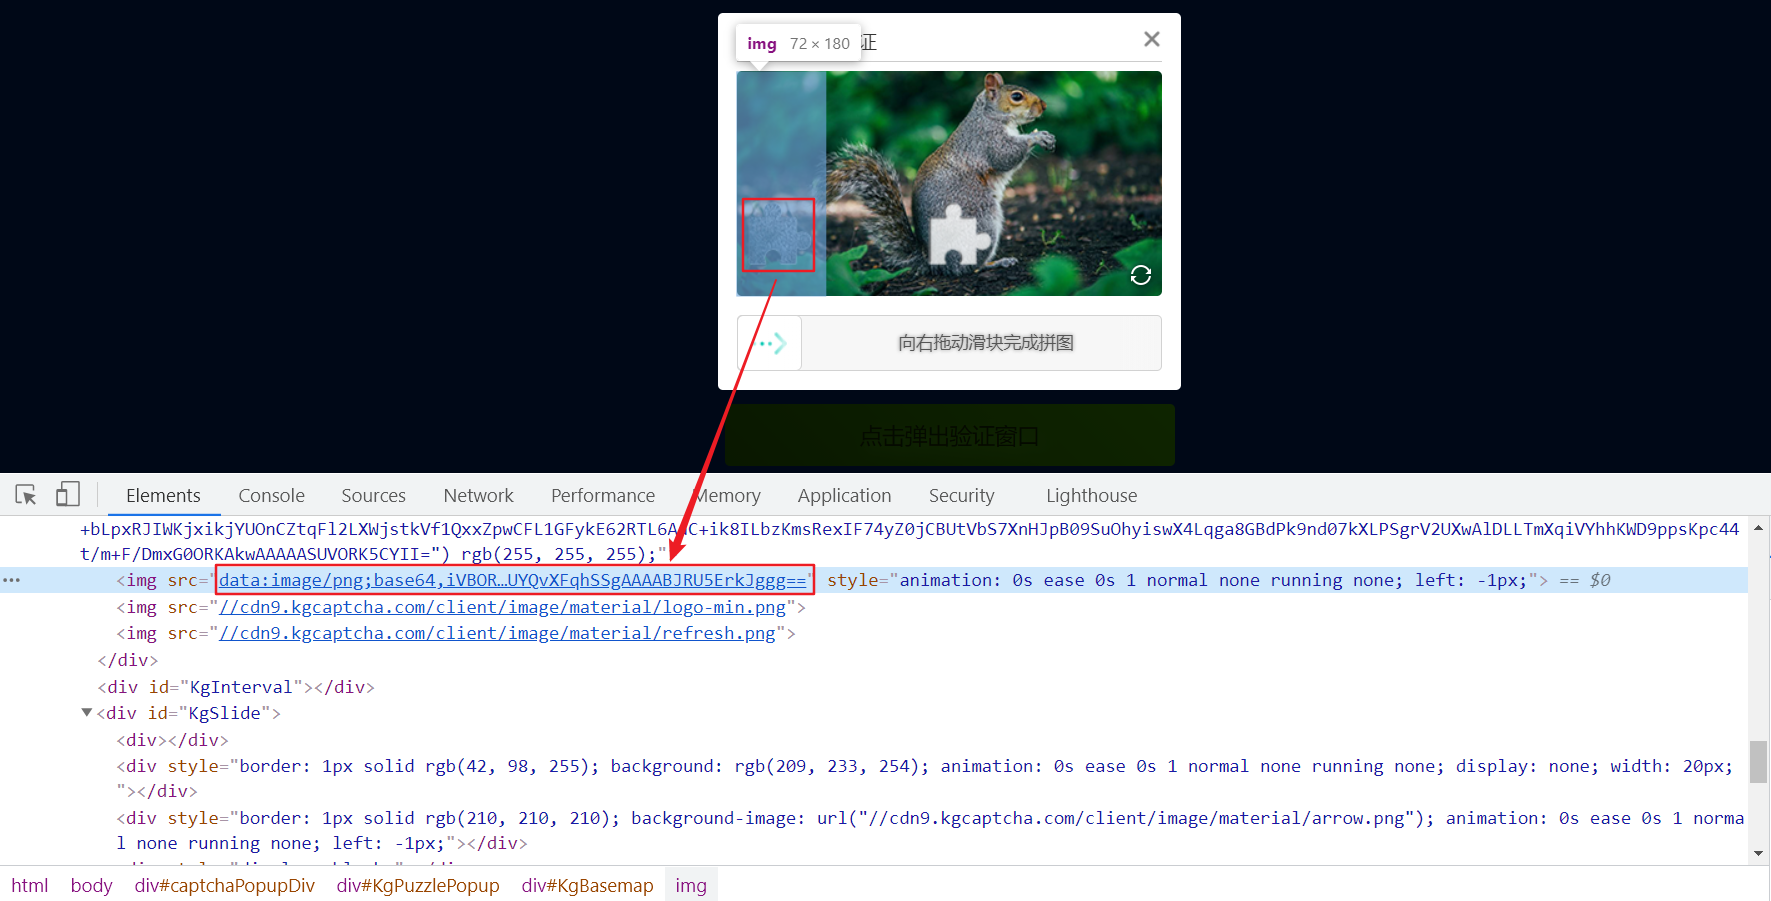Select the empty <div></div> row under KgSlide
1771x901 pixels.
pyautogui.click(x=173, y=740)
